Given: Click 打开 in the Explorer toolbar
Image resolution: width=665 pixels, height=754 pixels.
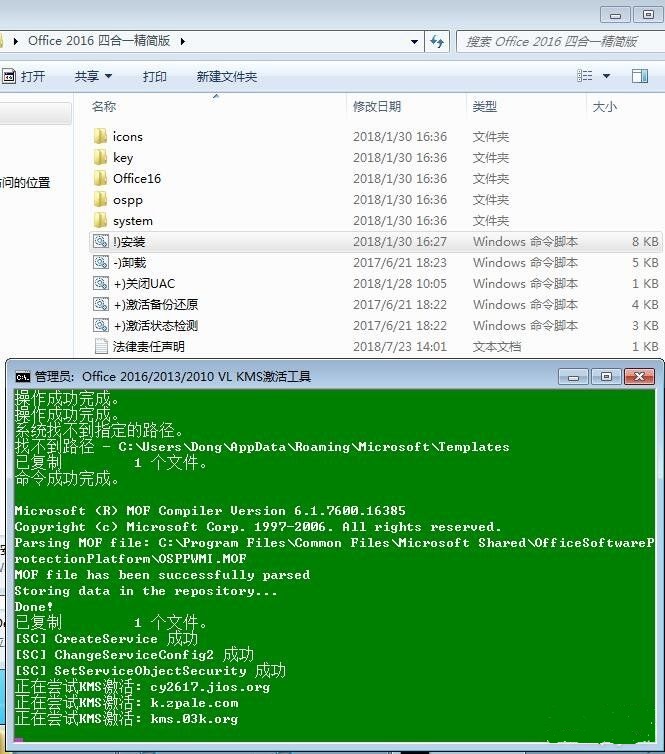Looking at the screenshot, I should pos(33,76).
